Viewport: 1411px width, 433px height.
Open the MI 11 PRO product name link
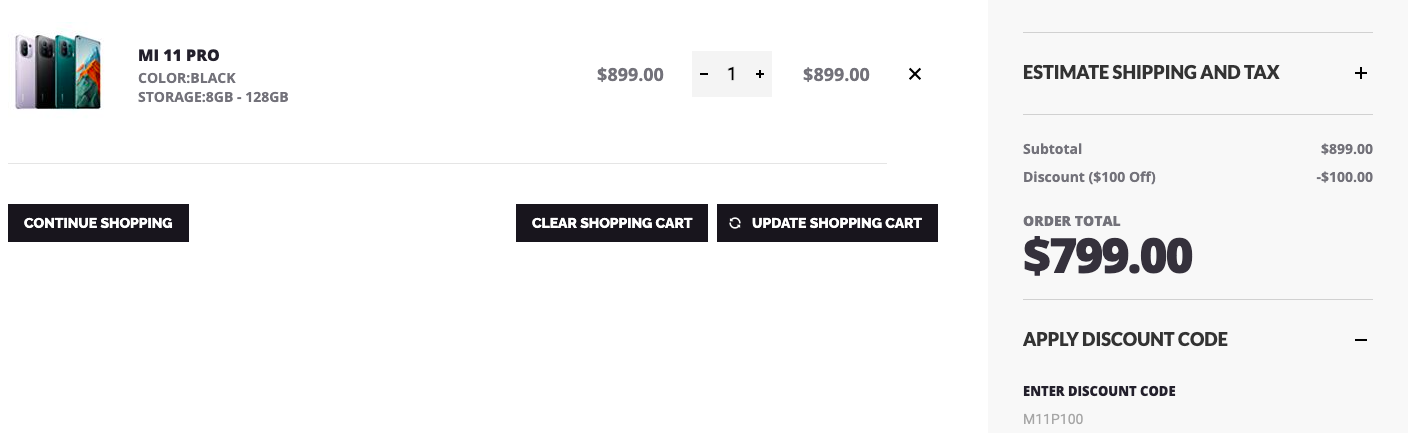[x=179, y=55]
